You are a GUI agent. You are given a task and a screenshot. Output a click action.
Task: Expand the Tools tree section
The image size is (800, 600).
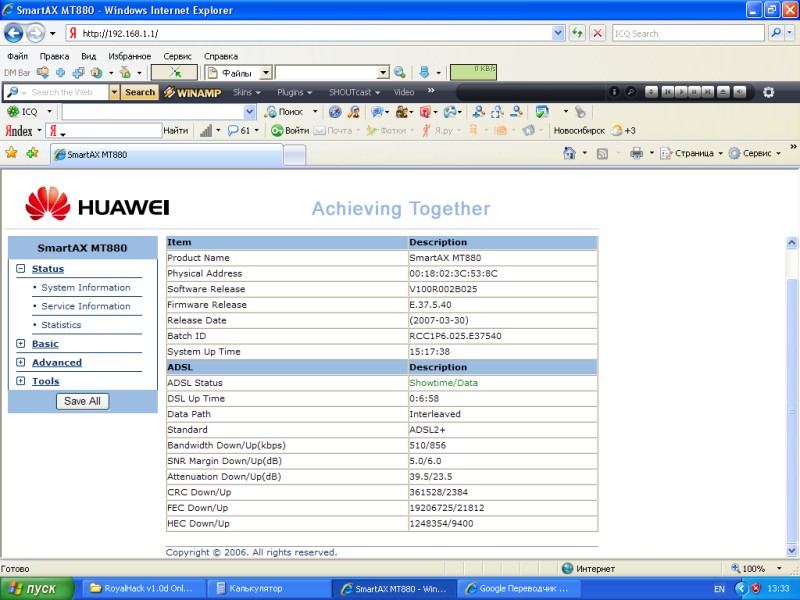coord(20,381)
